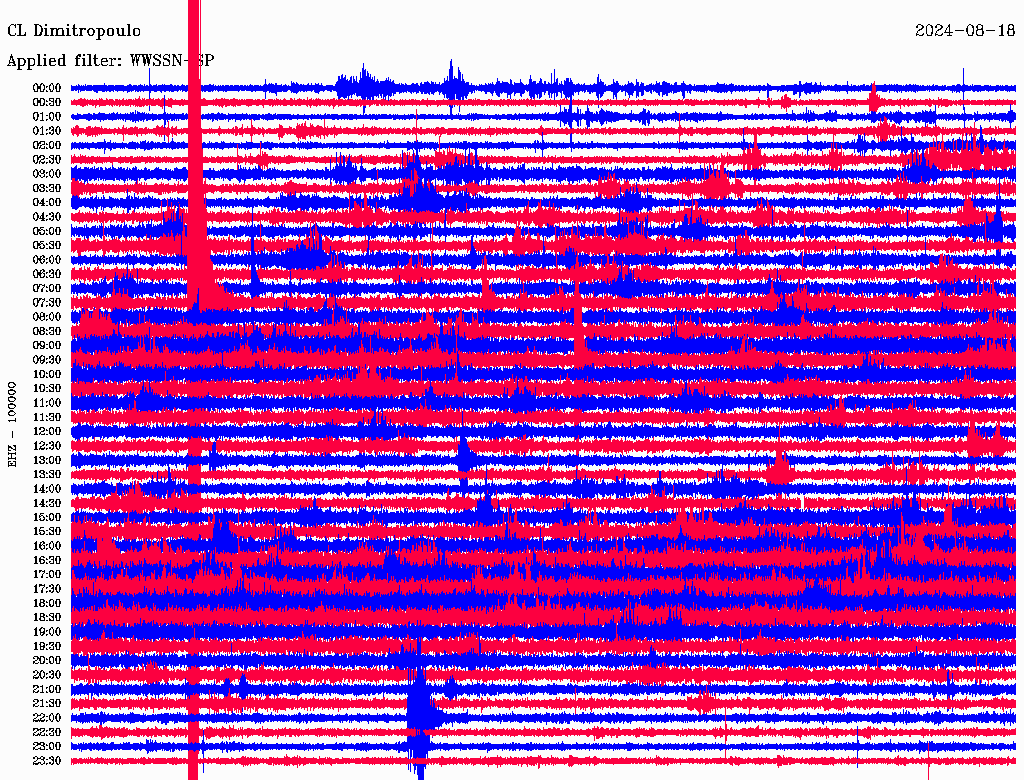
Task: Select the 11:00 time label
Action: click(47, 403)
